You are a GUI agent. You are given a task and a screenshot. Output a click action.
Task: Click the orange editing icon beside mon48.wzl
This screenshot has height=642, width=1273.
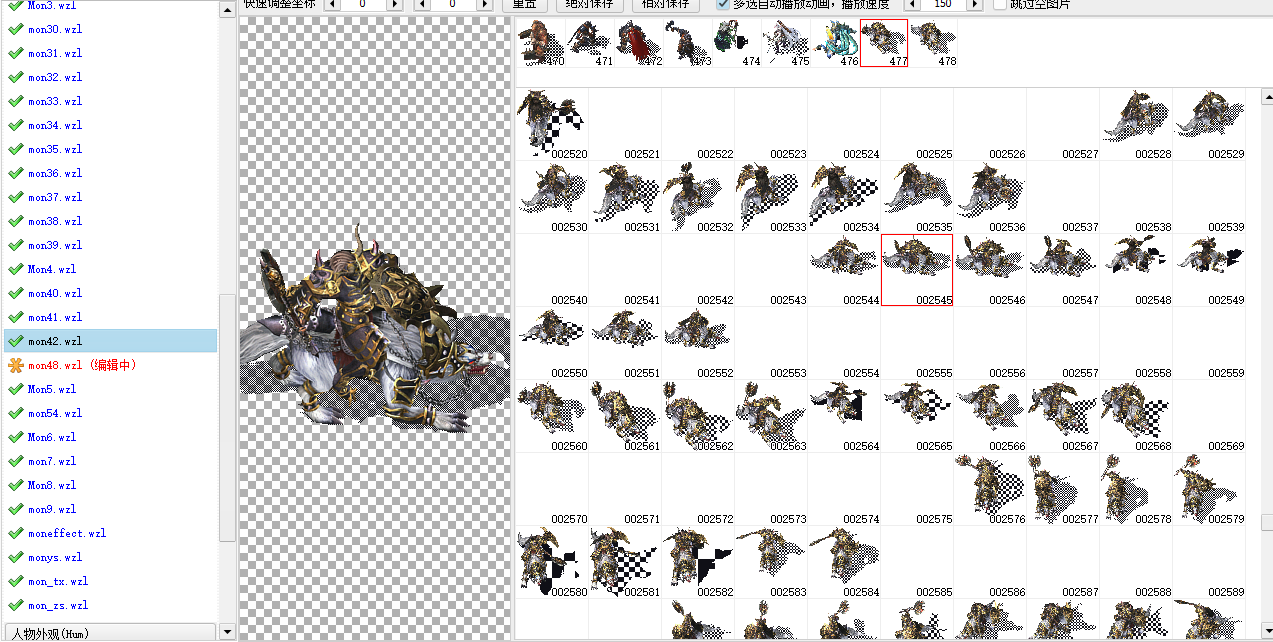pos(15,365)
